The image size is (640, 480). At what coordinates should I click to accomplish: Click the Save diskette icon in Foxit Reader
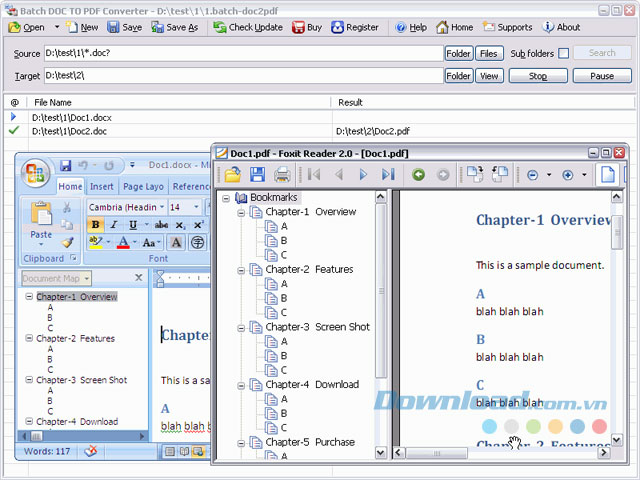coord(258,175)
